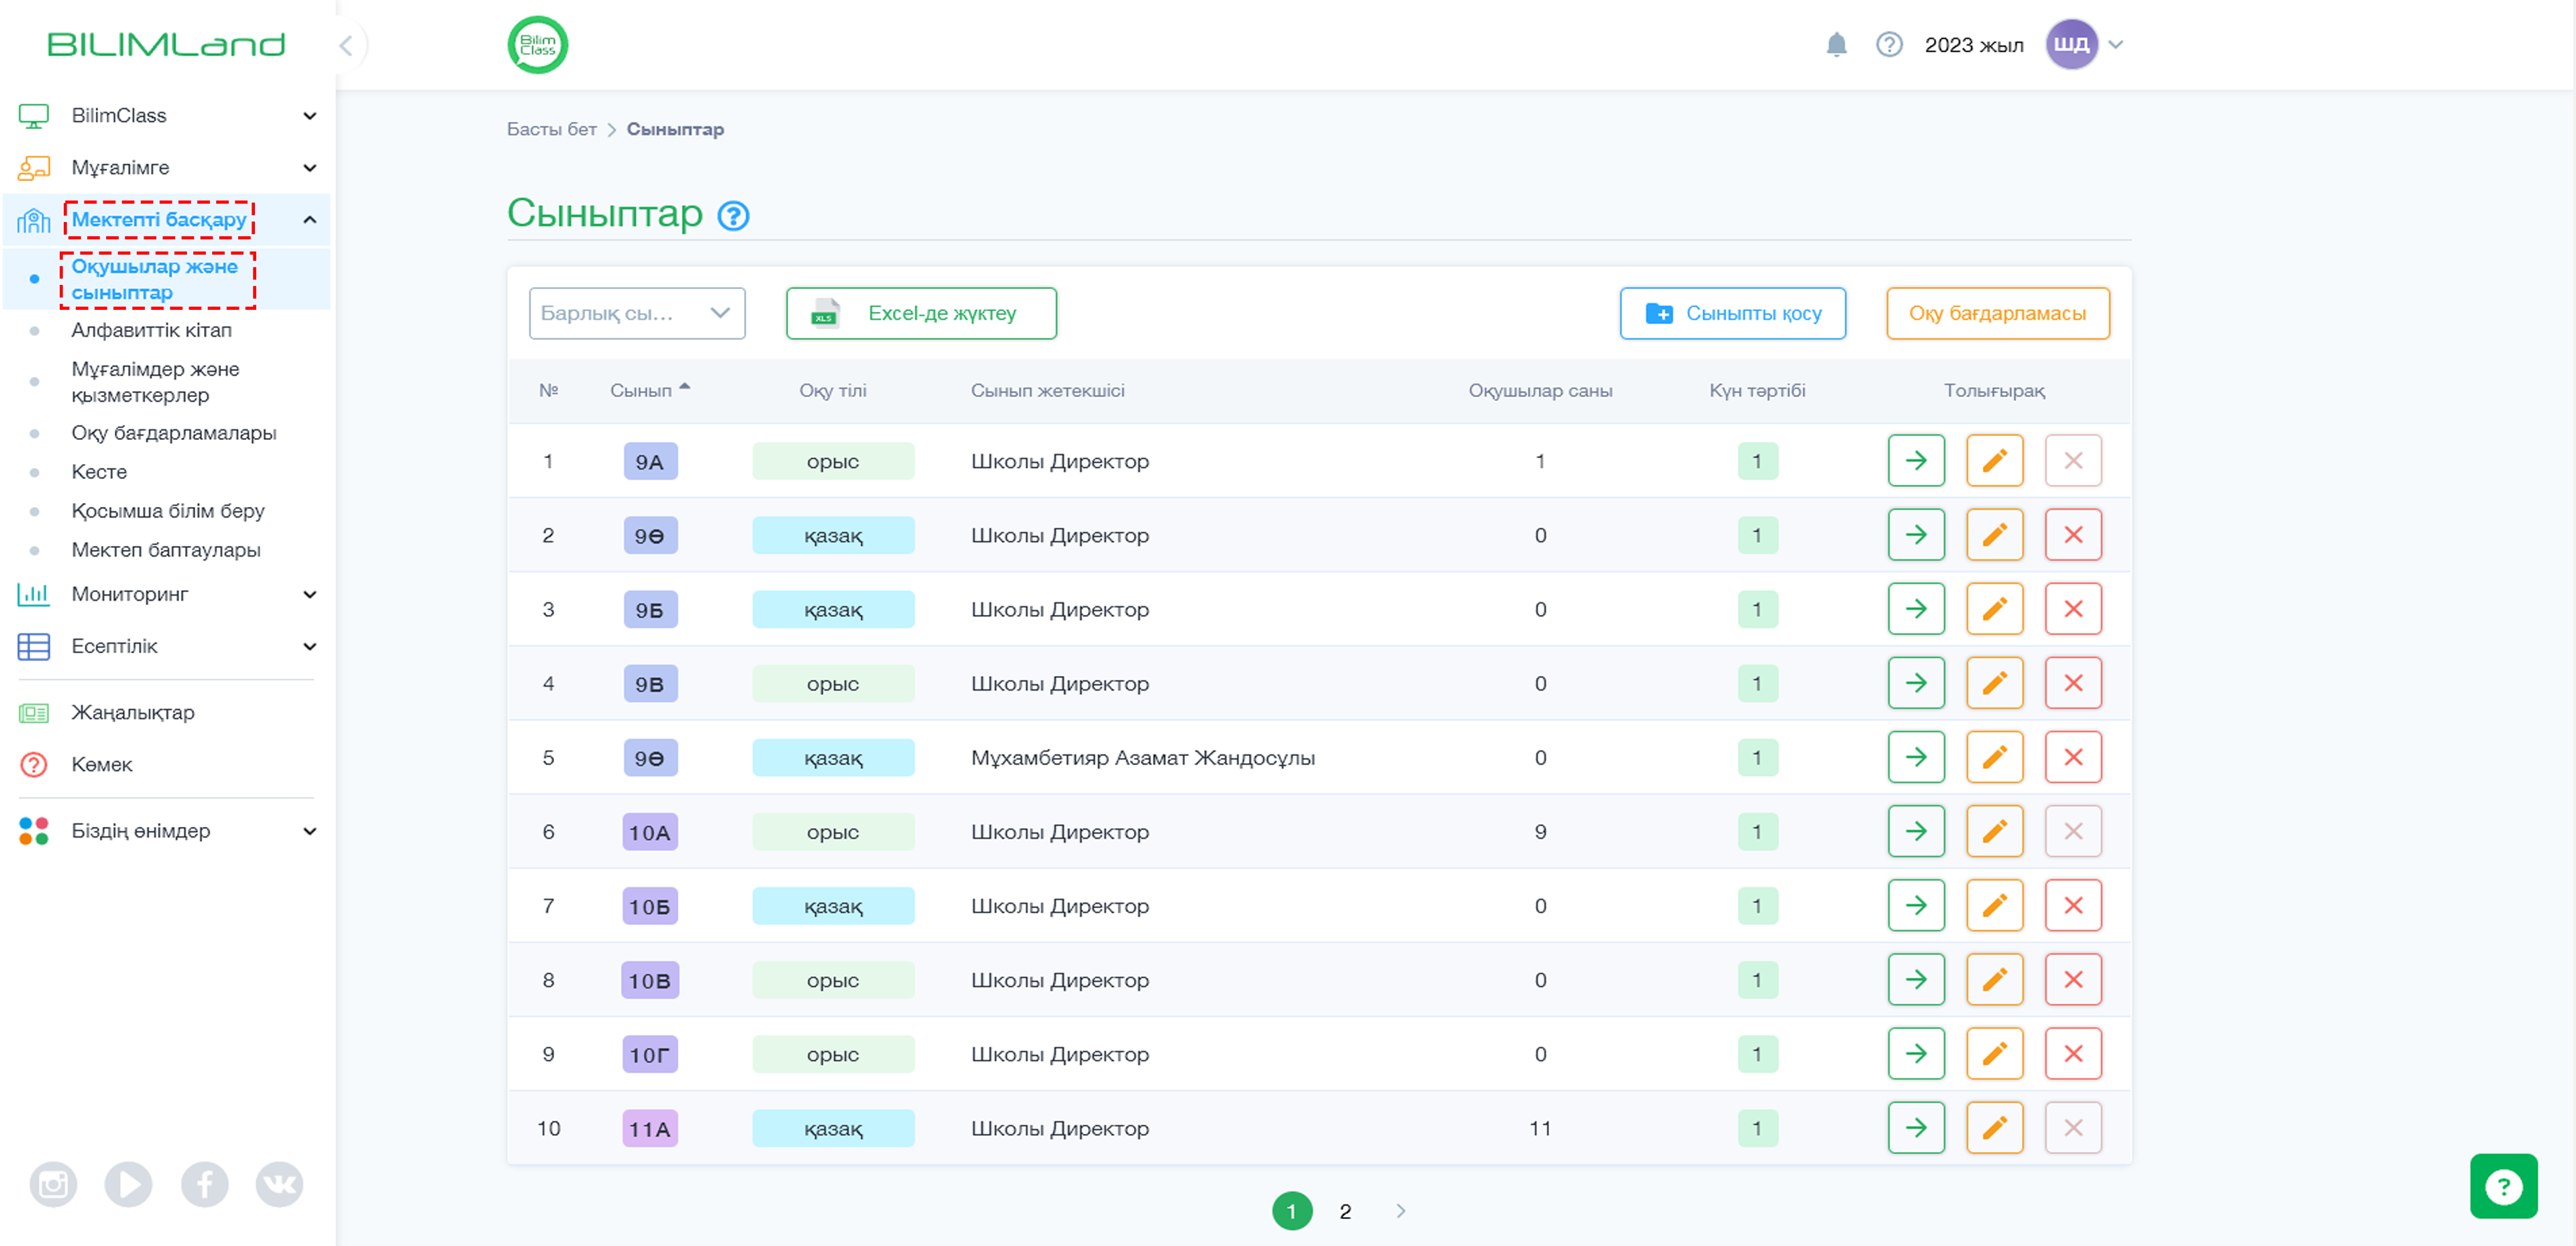Open details arrow for class 9А

click(1916, 461)
